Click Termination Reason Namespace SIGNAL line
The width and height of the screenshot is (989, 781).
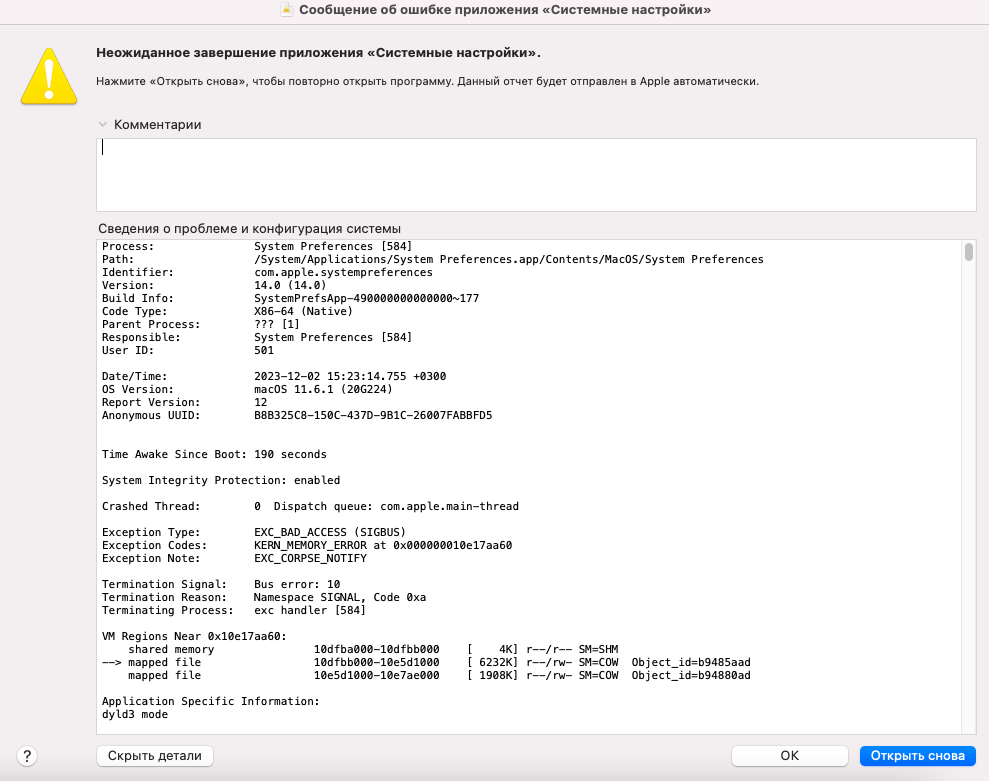264,597
